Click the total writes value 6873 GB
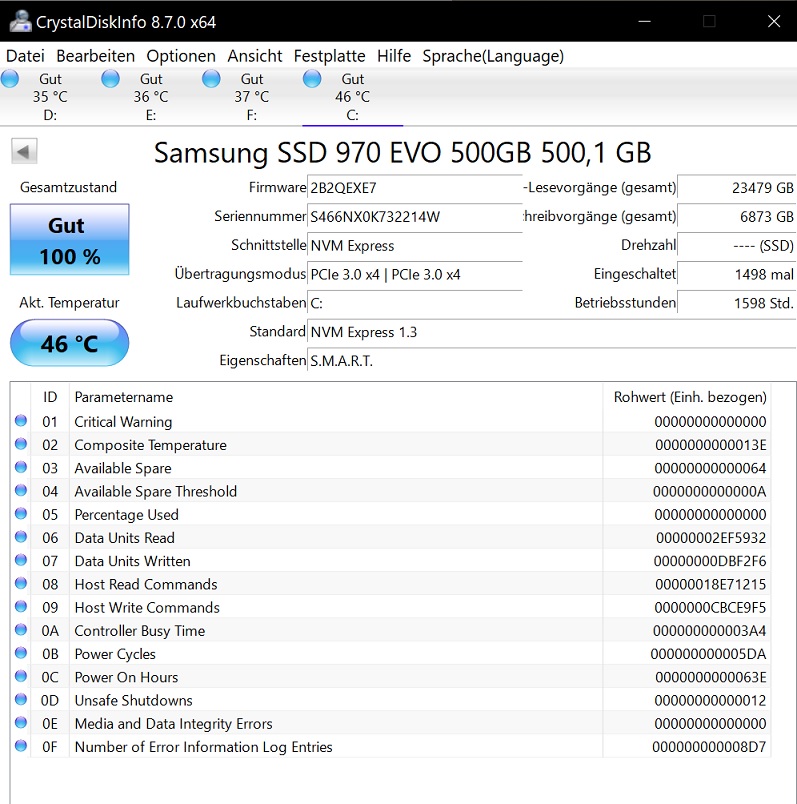The height and width of the screenshot is (804, 797). (736, 216)
